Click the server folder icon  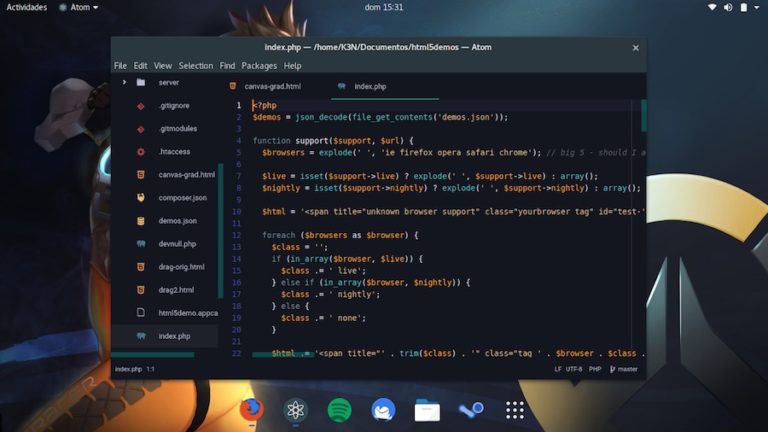tap(141, 82)
